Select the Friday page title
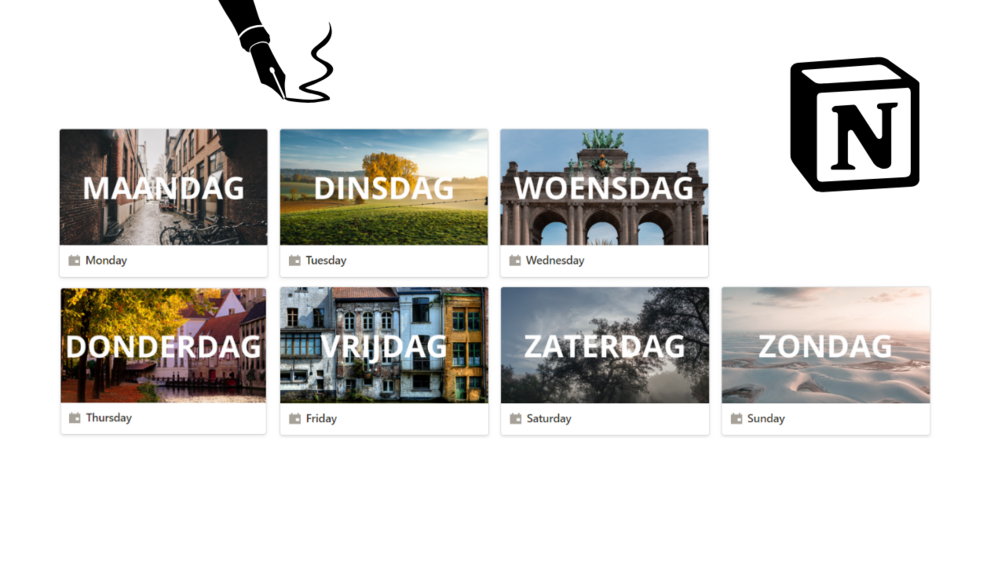This screenshot has width=1005, height=565. click(321, 418)
